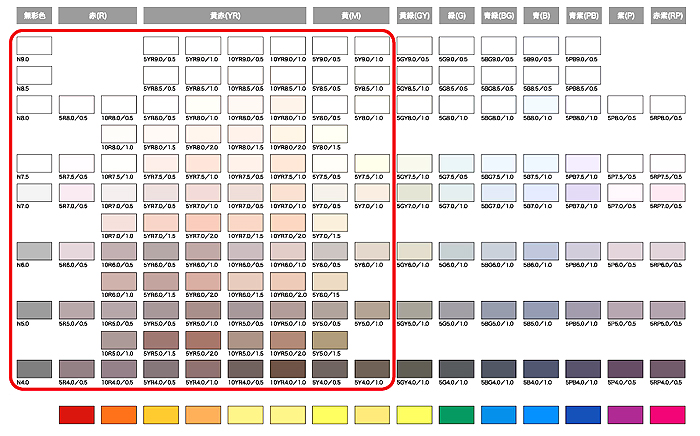Pick the 5G4.0/1.0 dark green-gray swatch
The height and width of the screenshot is (436, 700).
455,368
